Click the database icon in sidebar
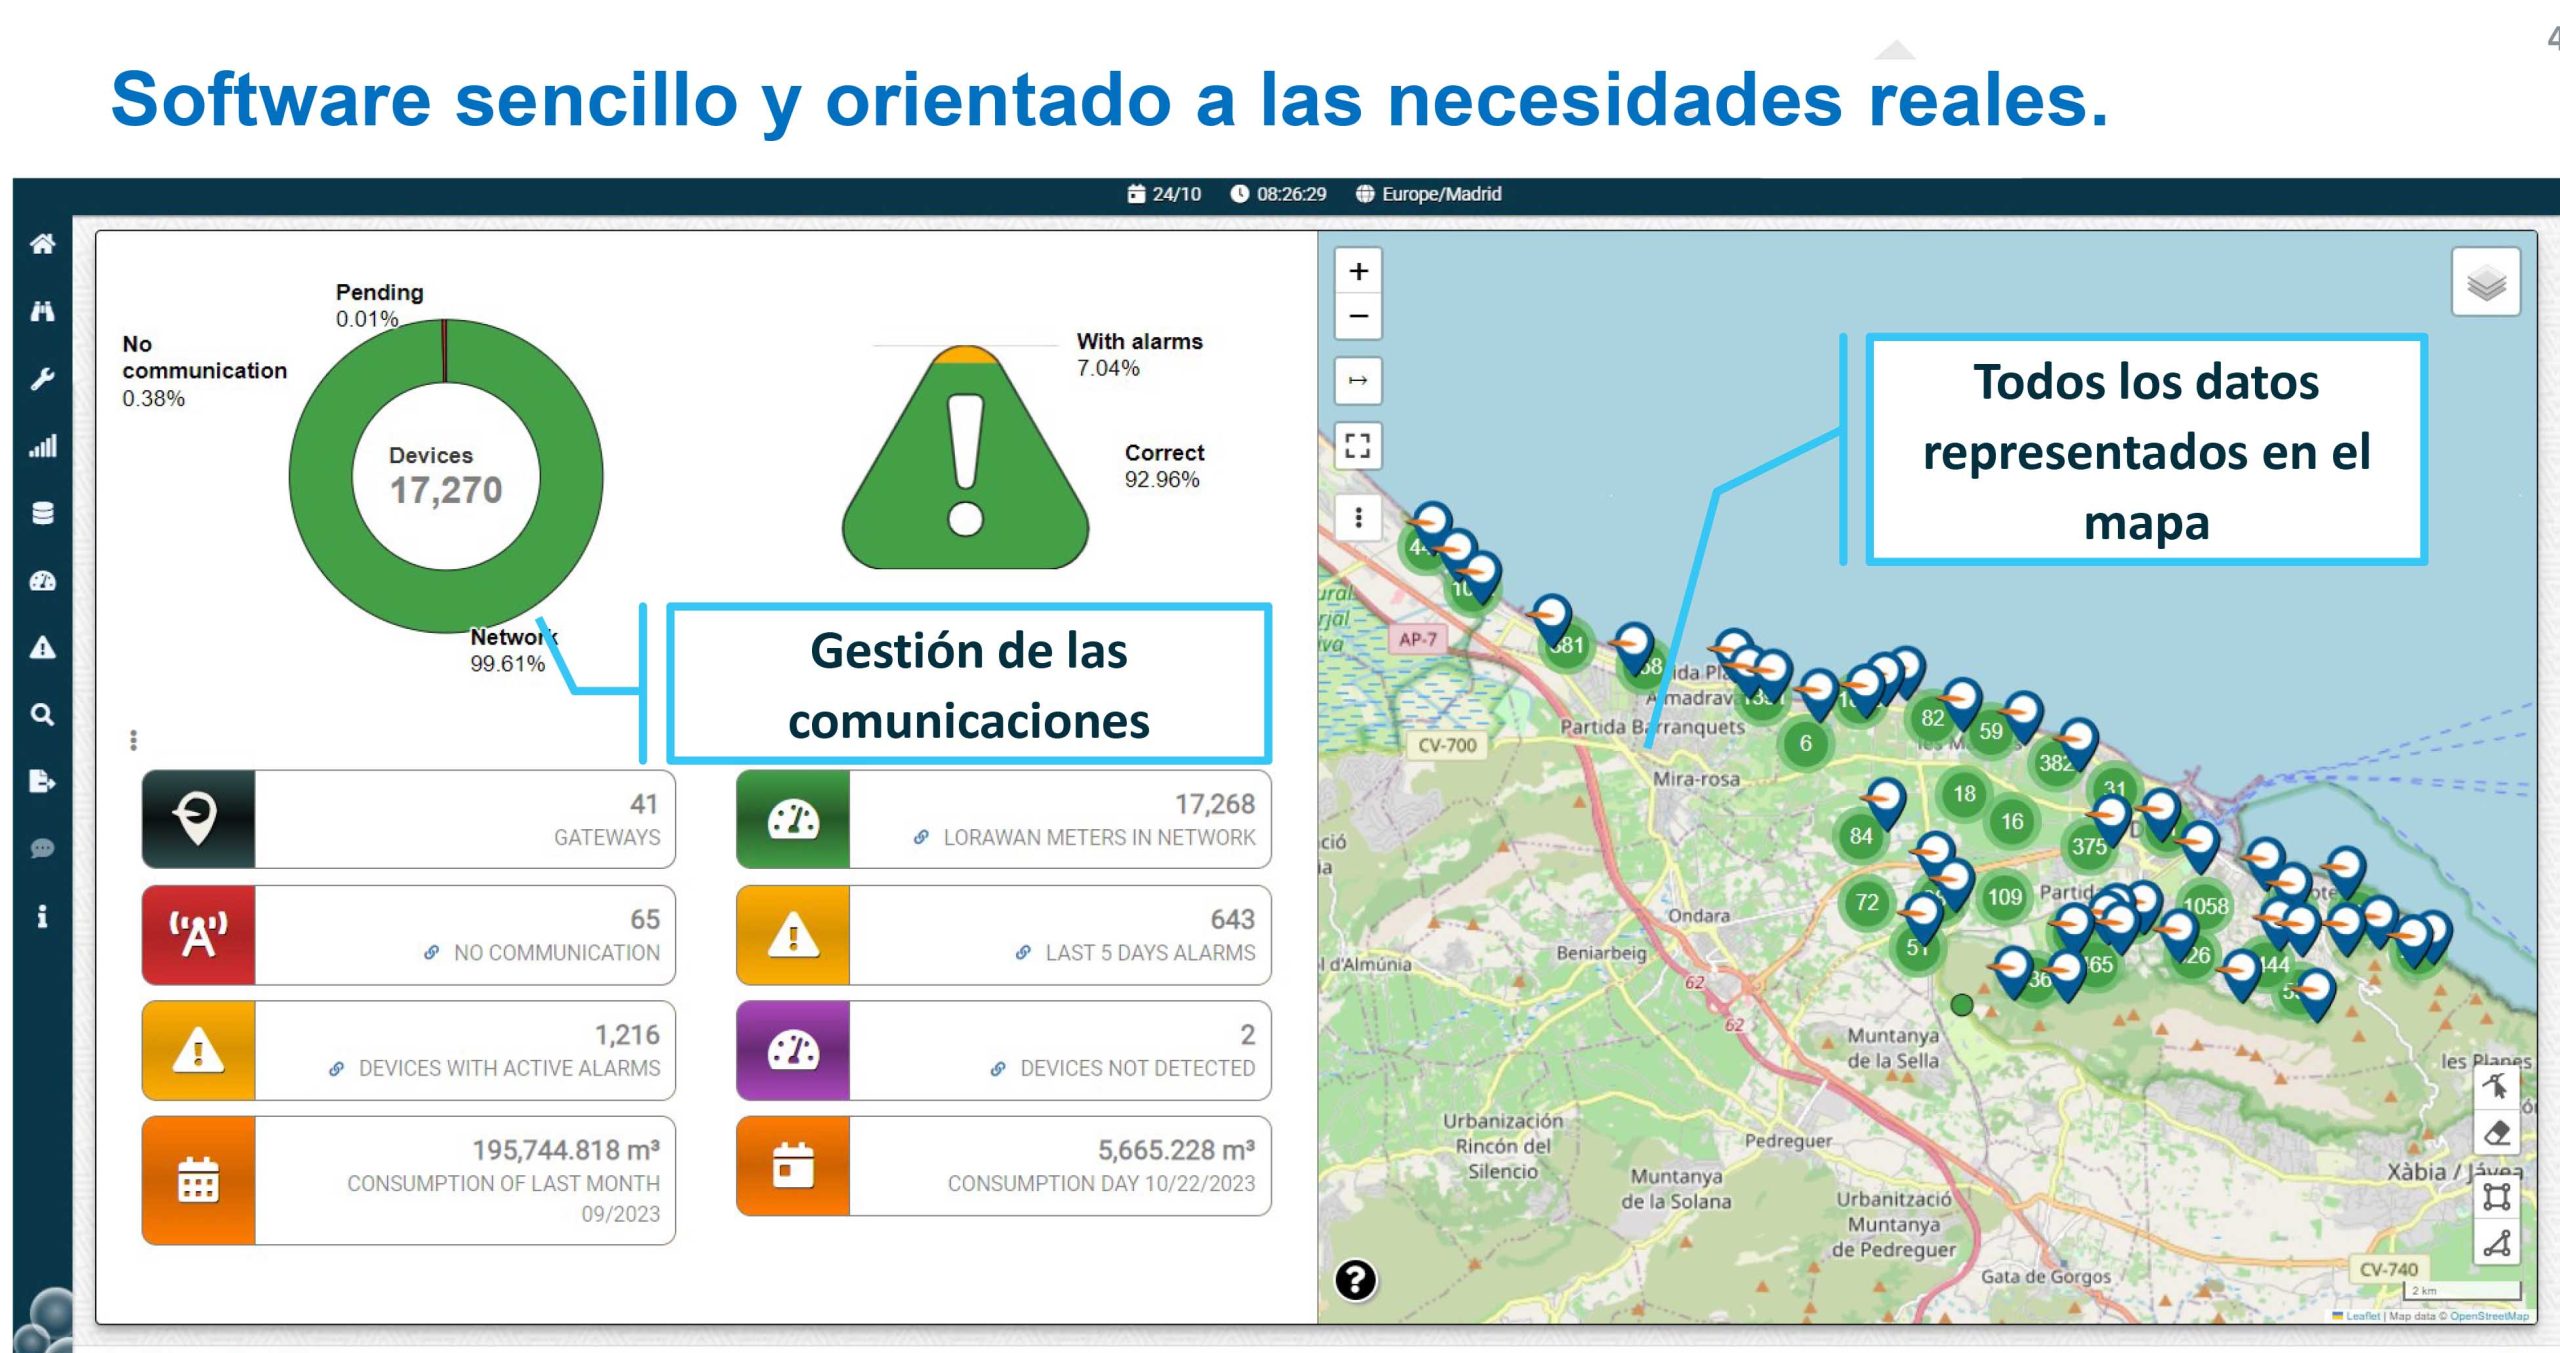Image resolution: width=2560 pixels, height=1353 pixels. 42,513
